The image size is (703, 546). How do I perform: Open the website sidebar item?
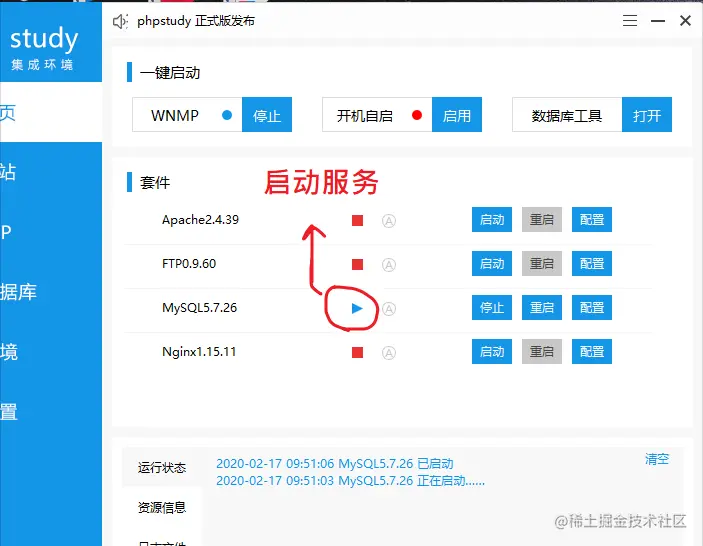tap(51, 172)
